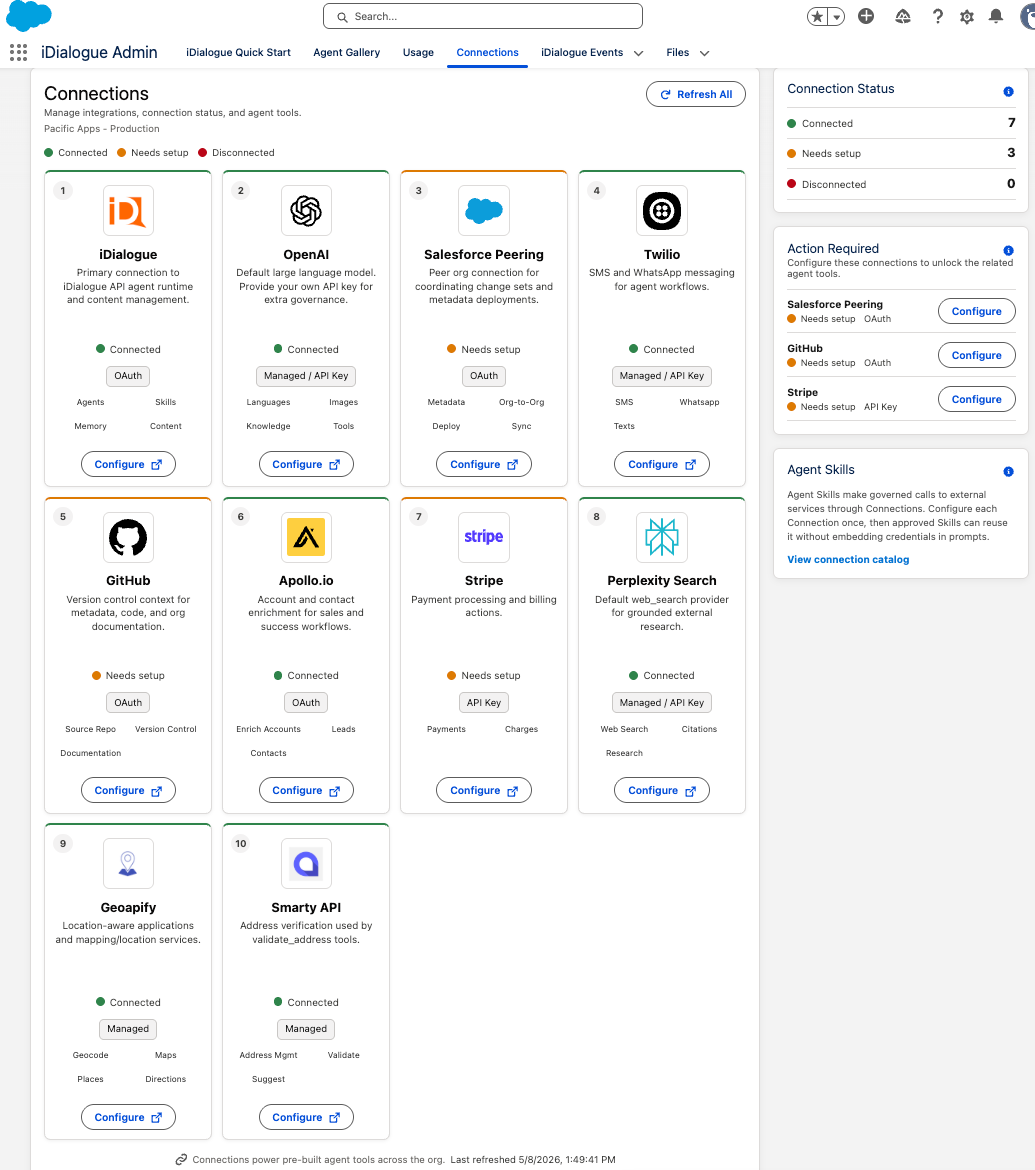Expand the Files dropdown chevron
Viewport: 1035px width, 1170px height.
point(704,53)
